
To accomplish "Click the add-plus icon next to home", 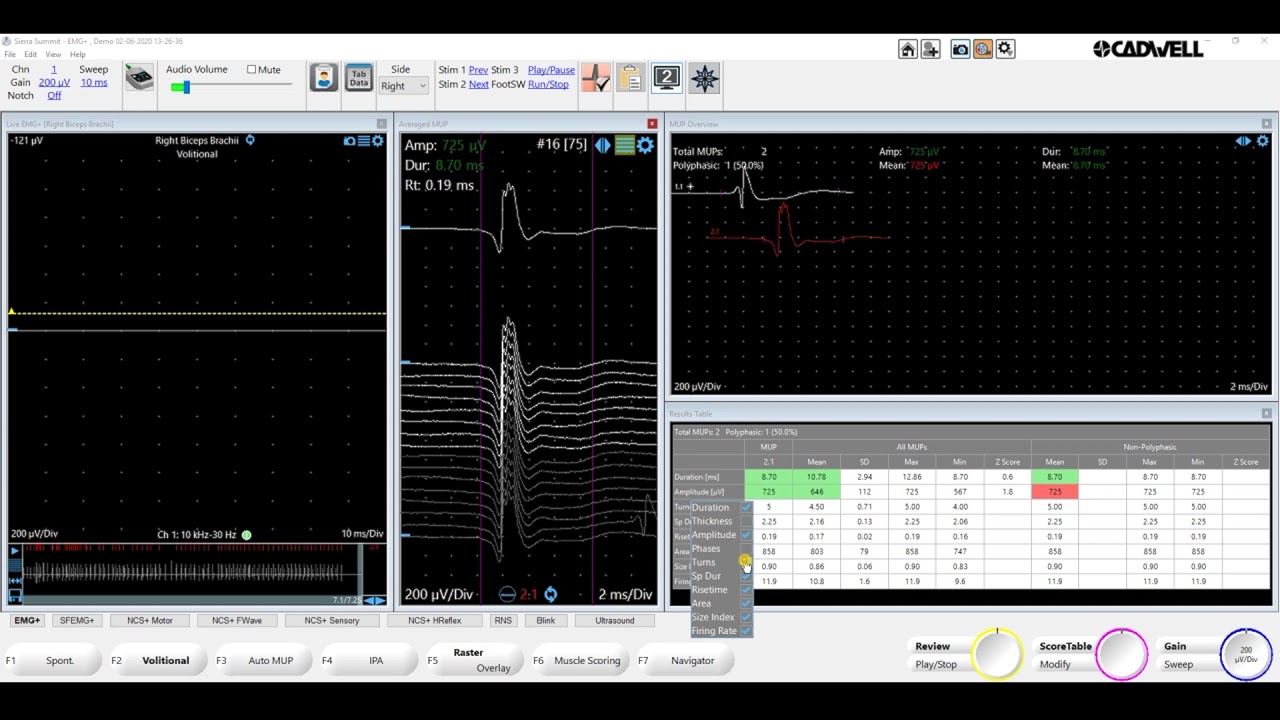I will [x=930, y=49].
